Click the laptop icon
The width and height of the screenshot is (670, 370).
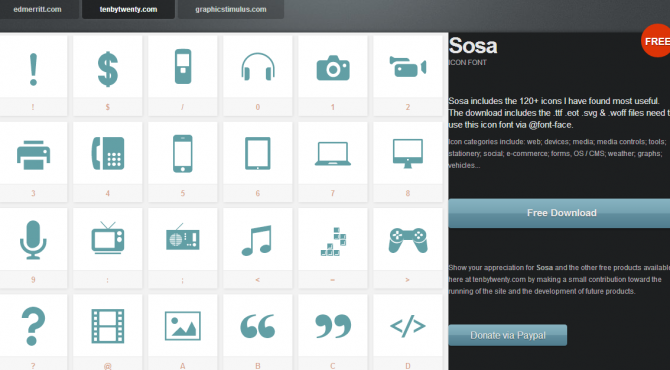(333, 154)
